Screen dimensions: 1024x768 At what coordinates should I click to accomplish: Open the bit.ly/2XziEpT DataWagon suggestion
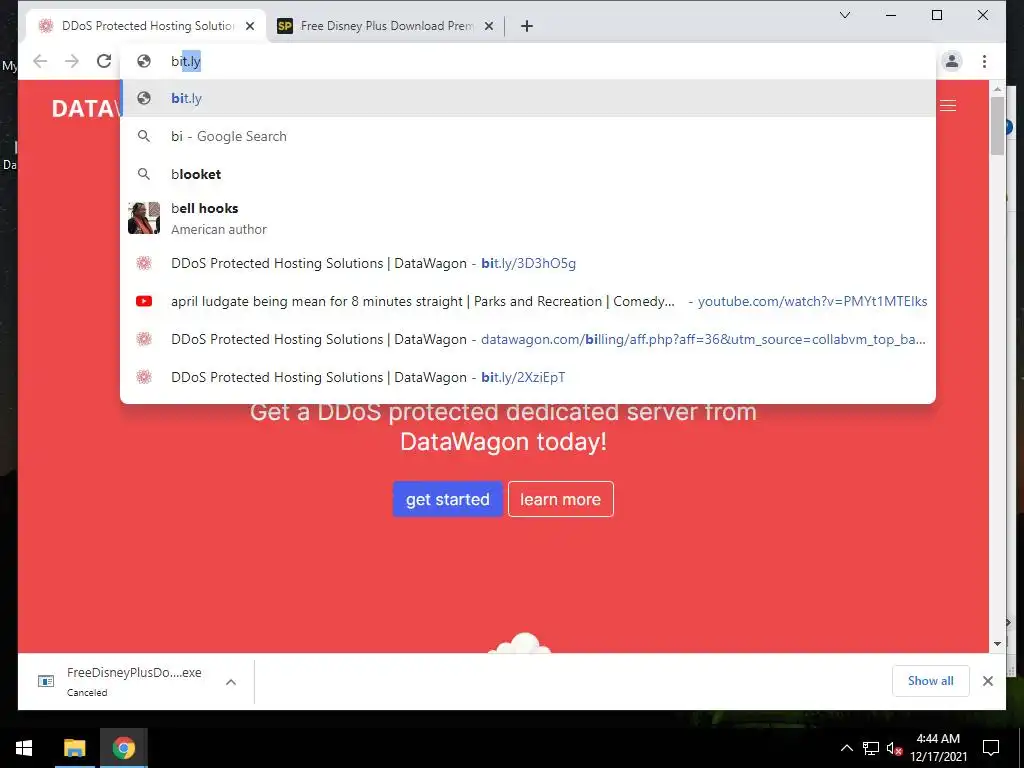[528, 377]
